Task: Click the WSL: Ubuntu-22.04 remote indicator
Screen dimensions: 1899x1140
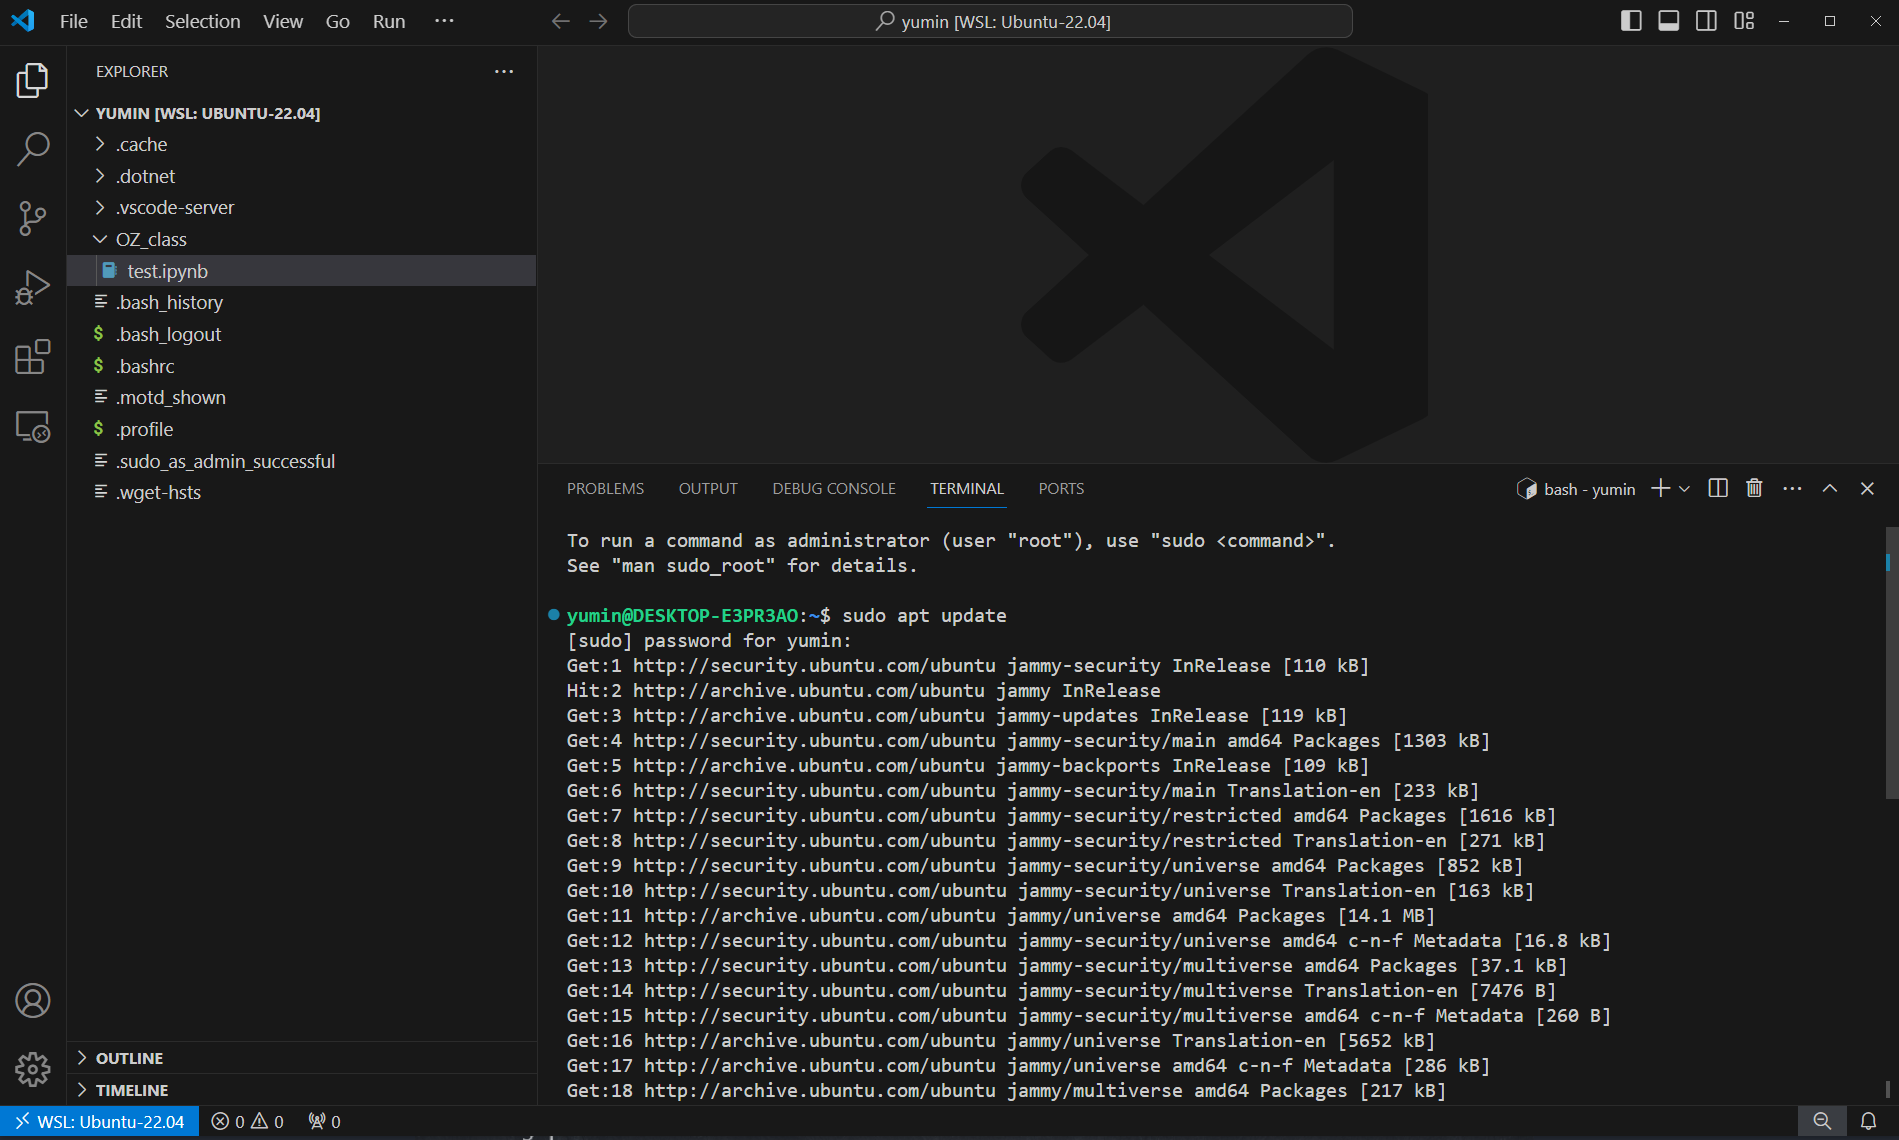Action: [100, 1122]
